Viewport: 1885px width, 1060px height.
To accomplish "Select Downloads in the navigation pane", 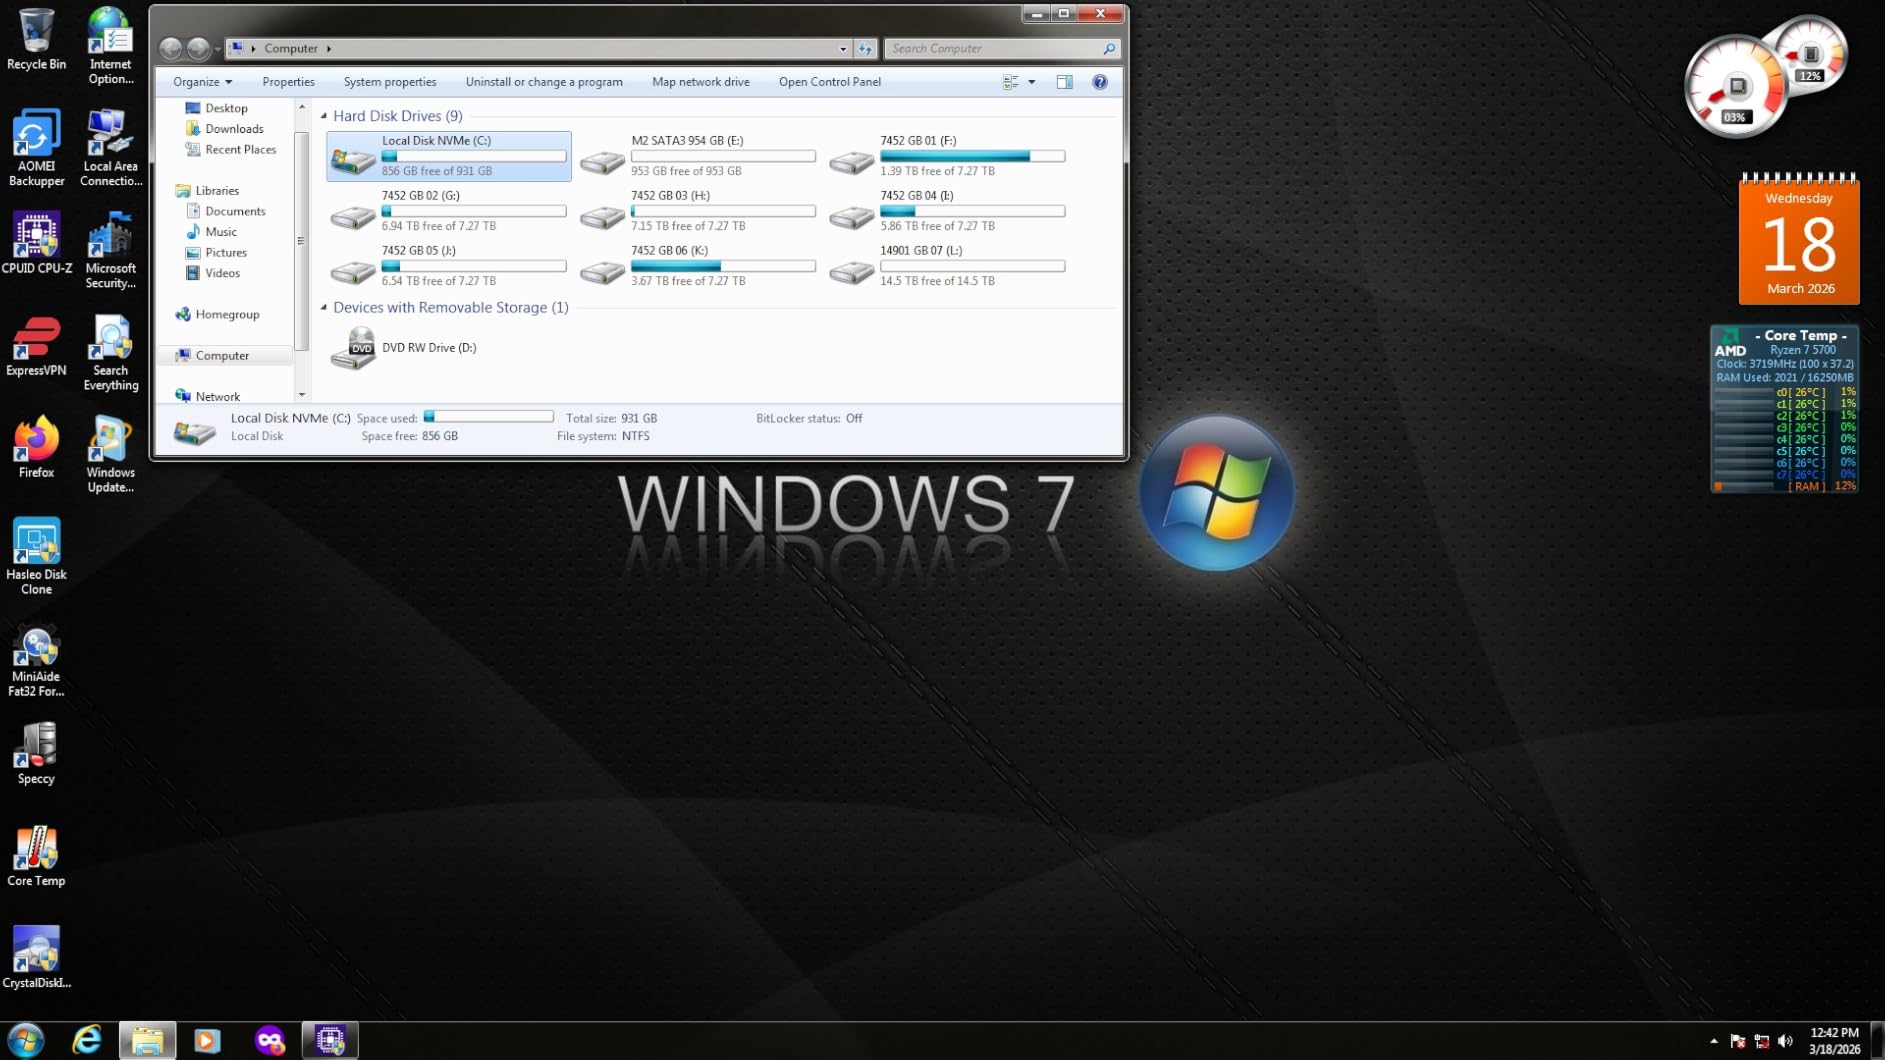I will pos(234,129).
